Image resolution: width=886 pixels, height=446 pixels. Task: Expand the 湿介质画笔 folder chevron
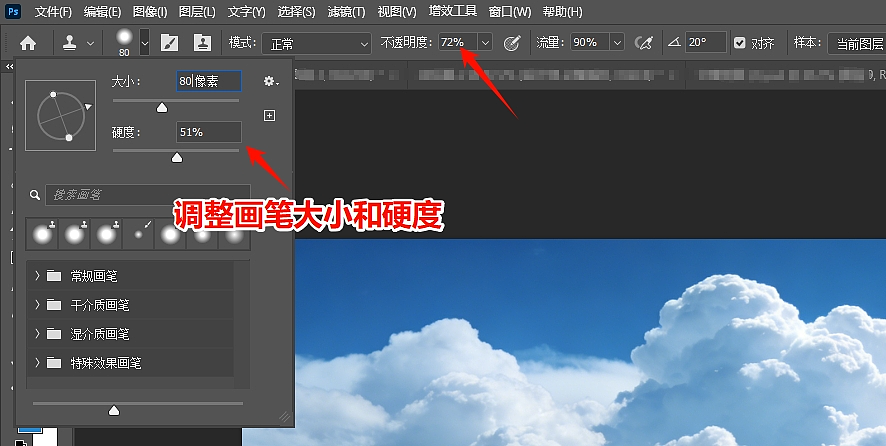[37, 334]
